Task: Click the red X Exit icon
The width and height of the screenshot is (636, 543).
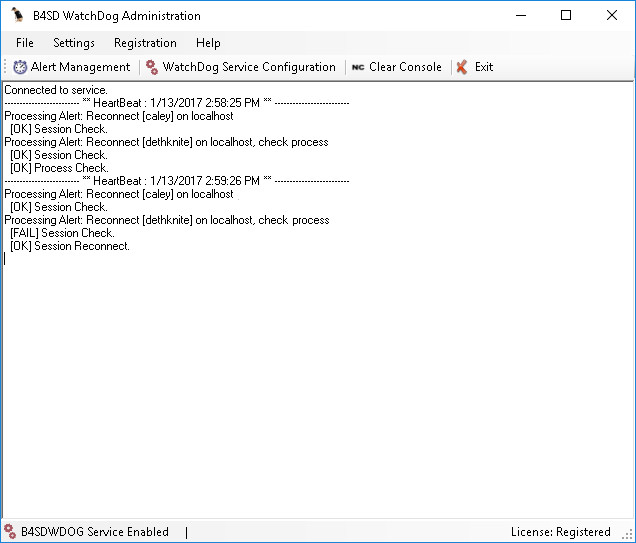Action: 462,67
